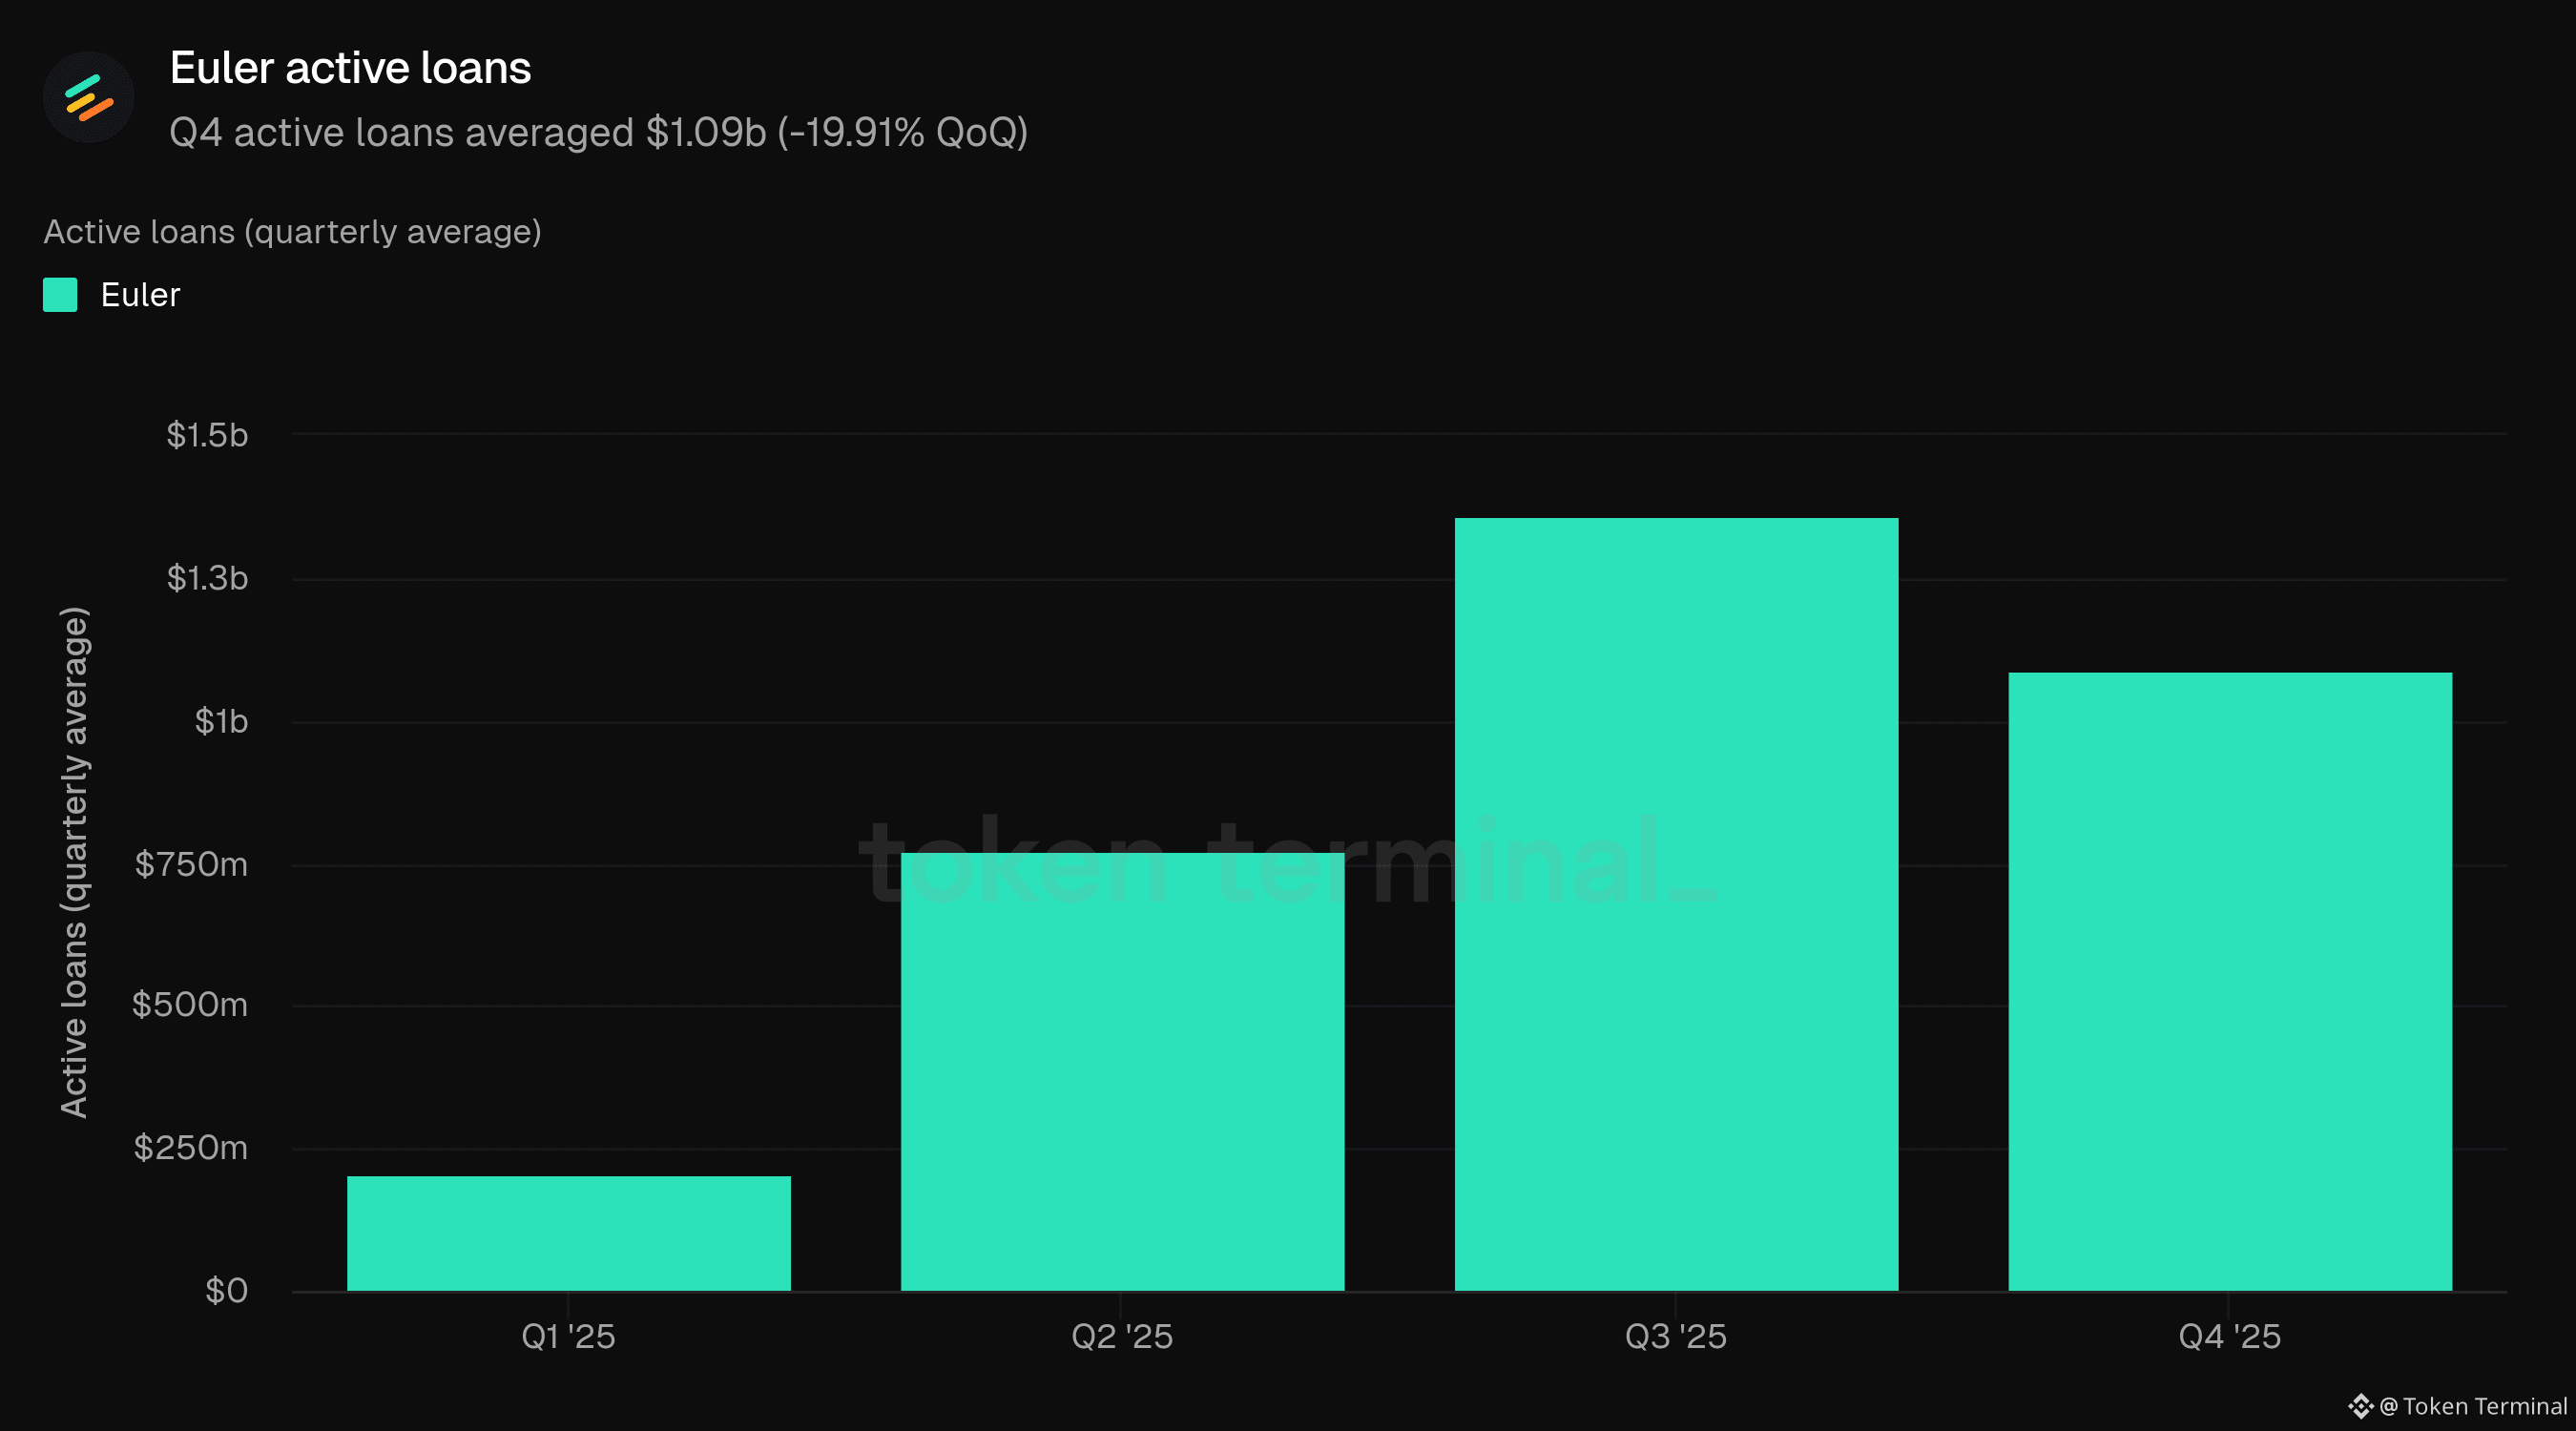Click the Euler active loans title
The height and width of the screenshot is (1431, 2576).
click(x=350, y=68)
